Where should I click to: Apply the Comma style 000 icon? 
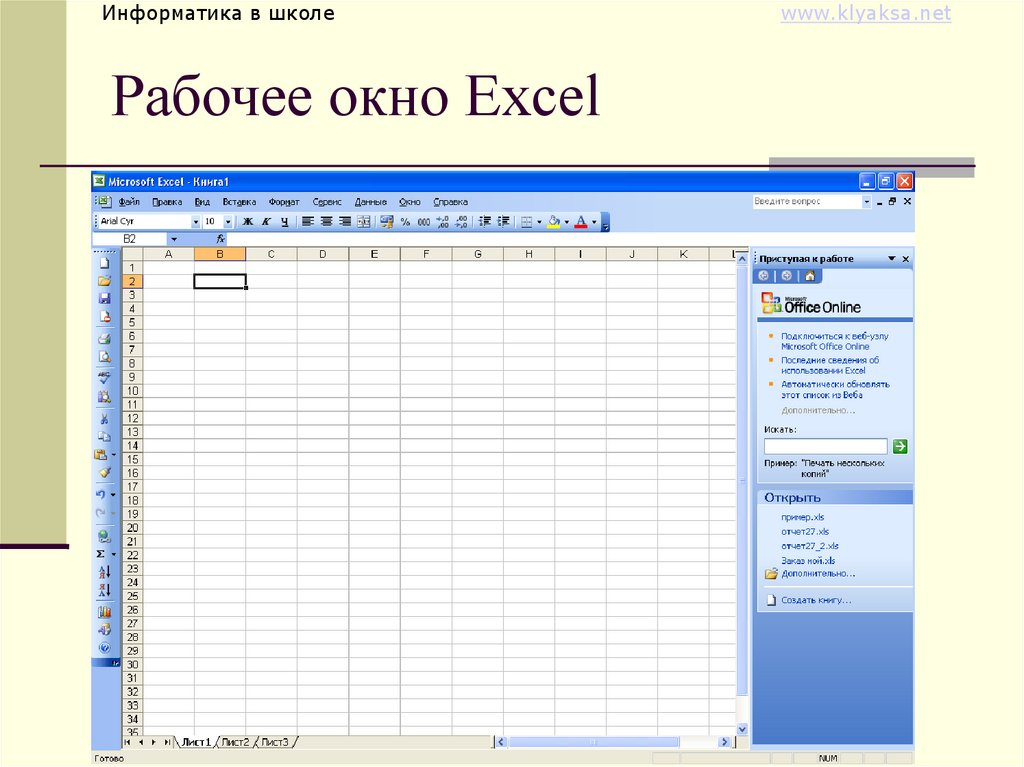coord(424,221)
